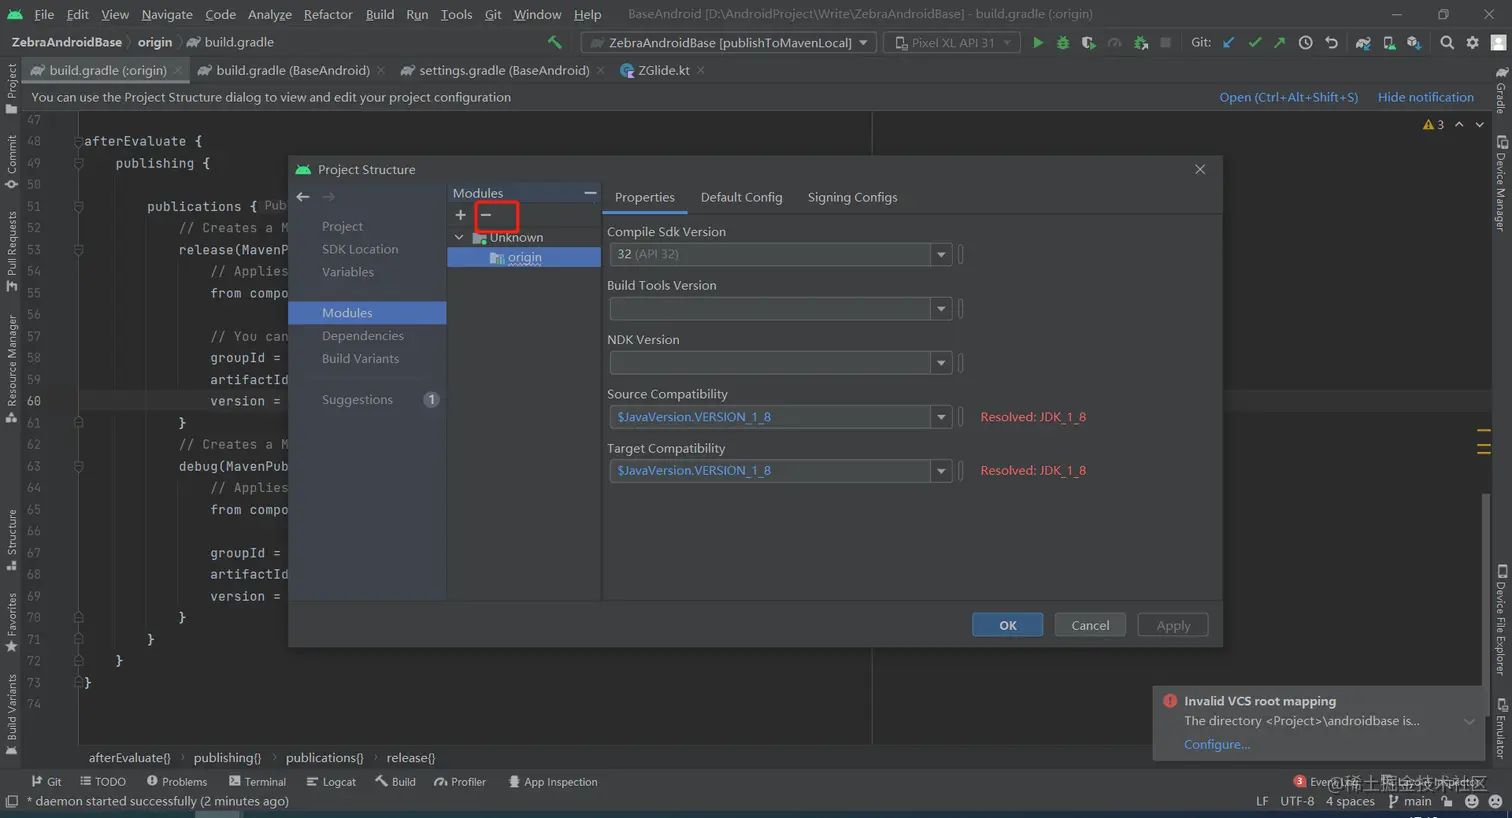This screenshot has height=818, width=1512.
Task: Open Pixel XL API 31 device dropdown
Action: pos(952,43)
